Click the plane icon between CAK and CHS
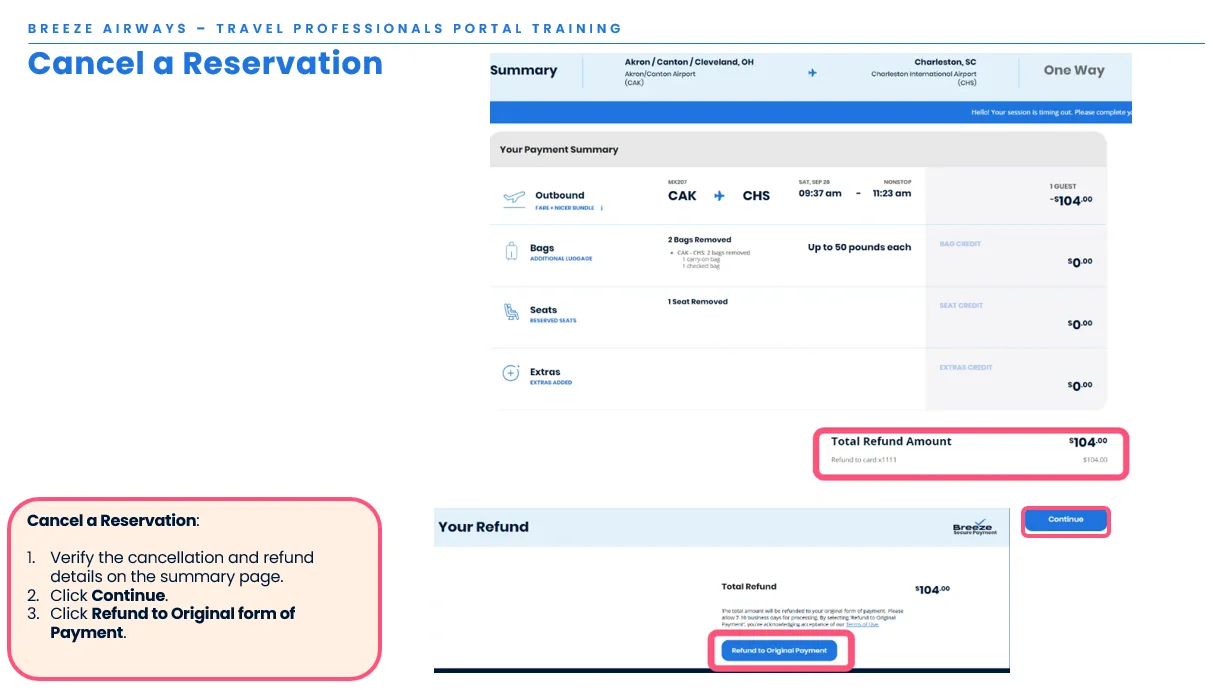This screenshot has height=690, width=1231. (719, 196)
